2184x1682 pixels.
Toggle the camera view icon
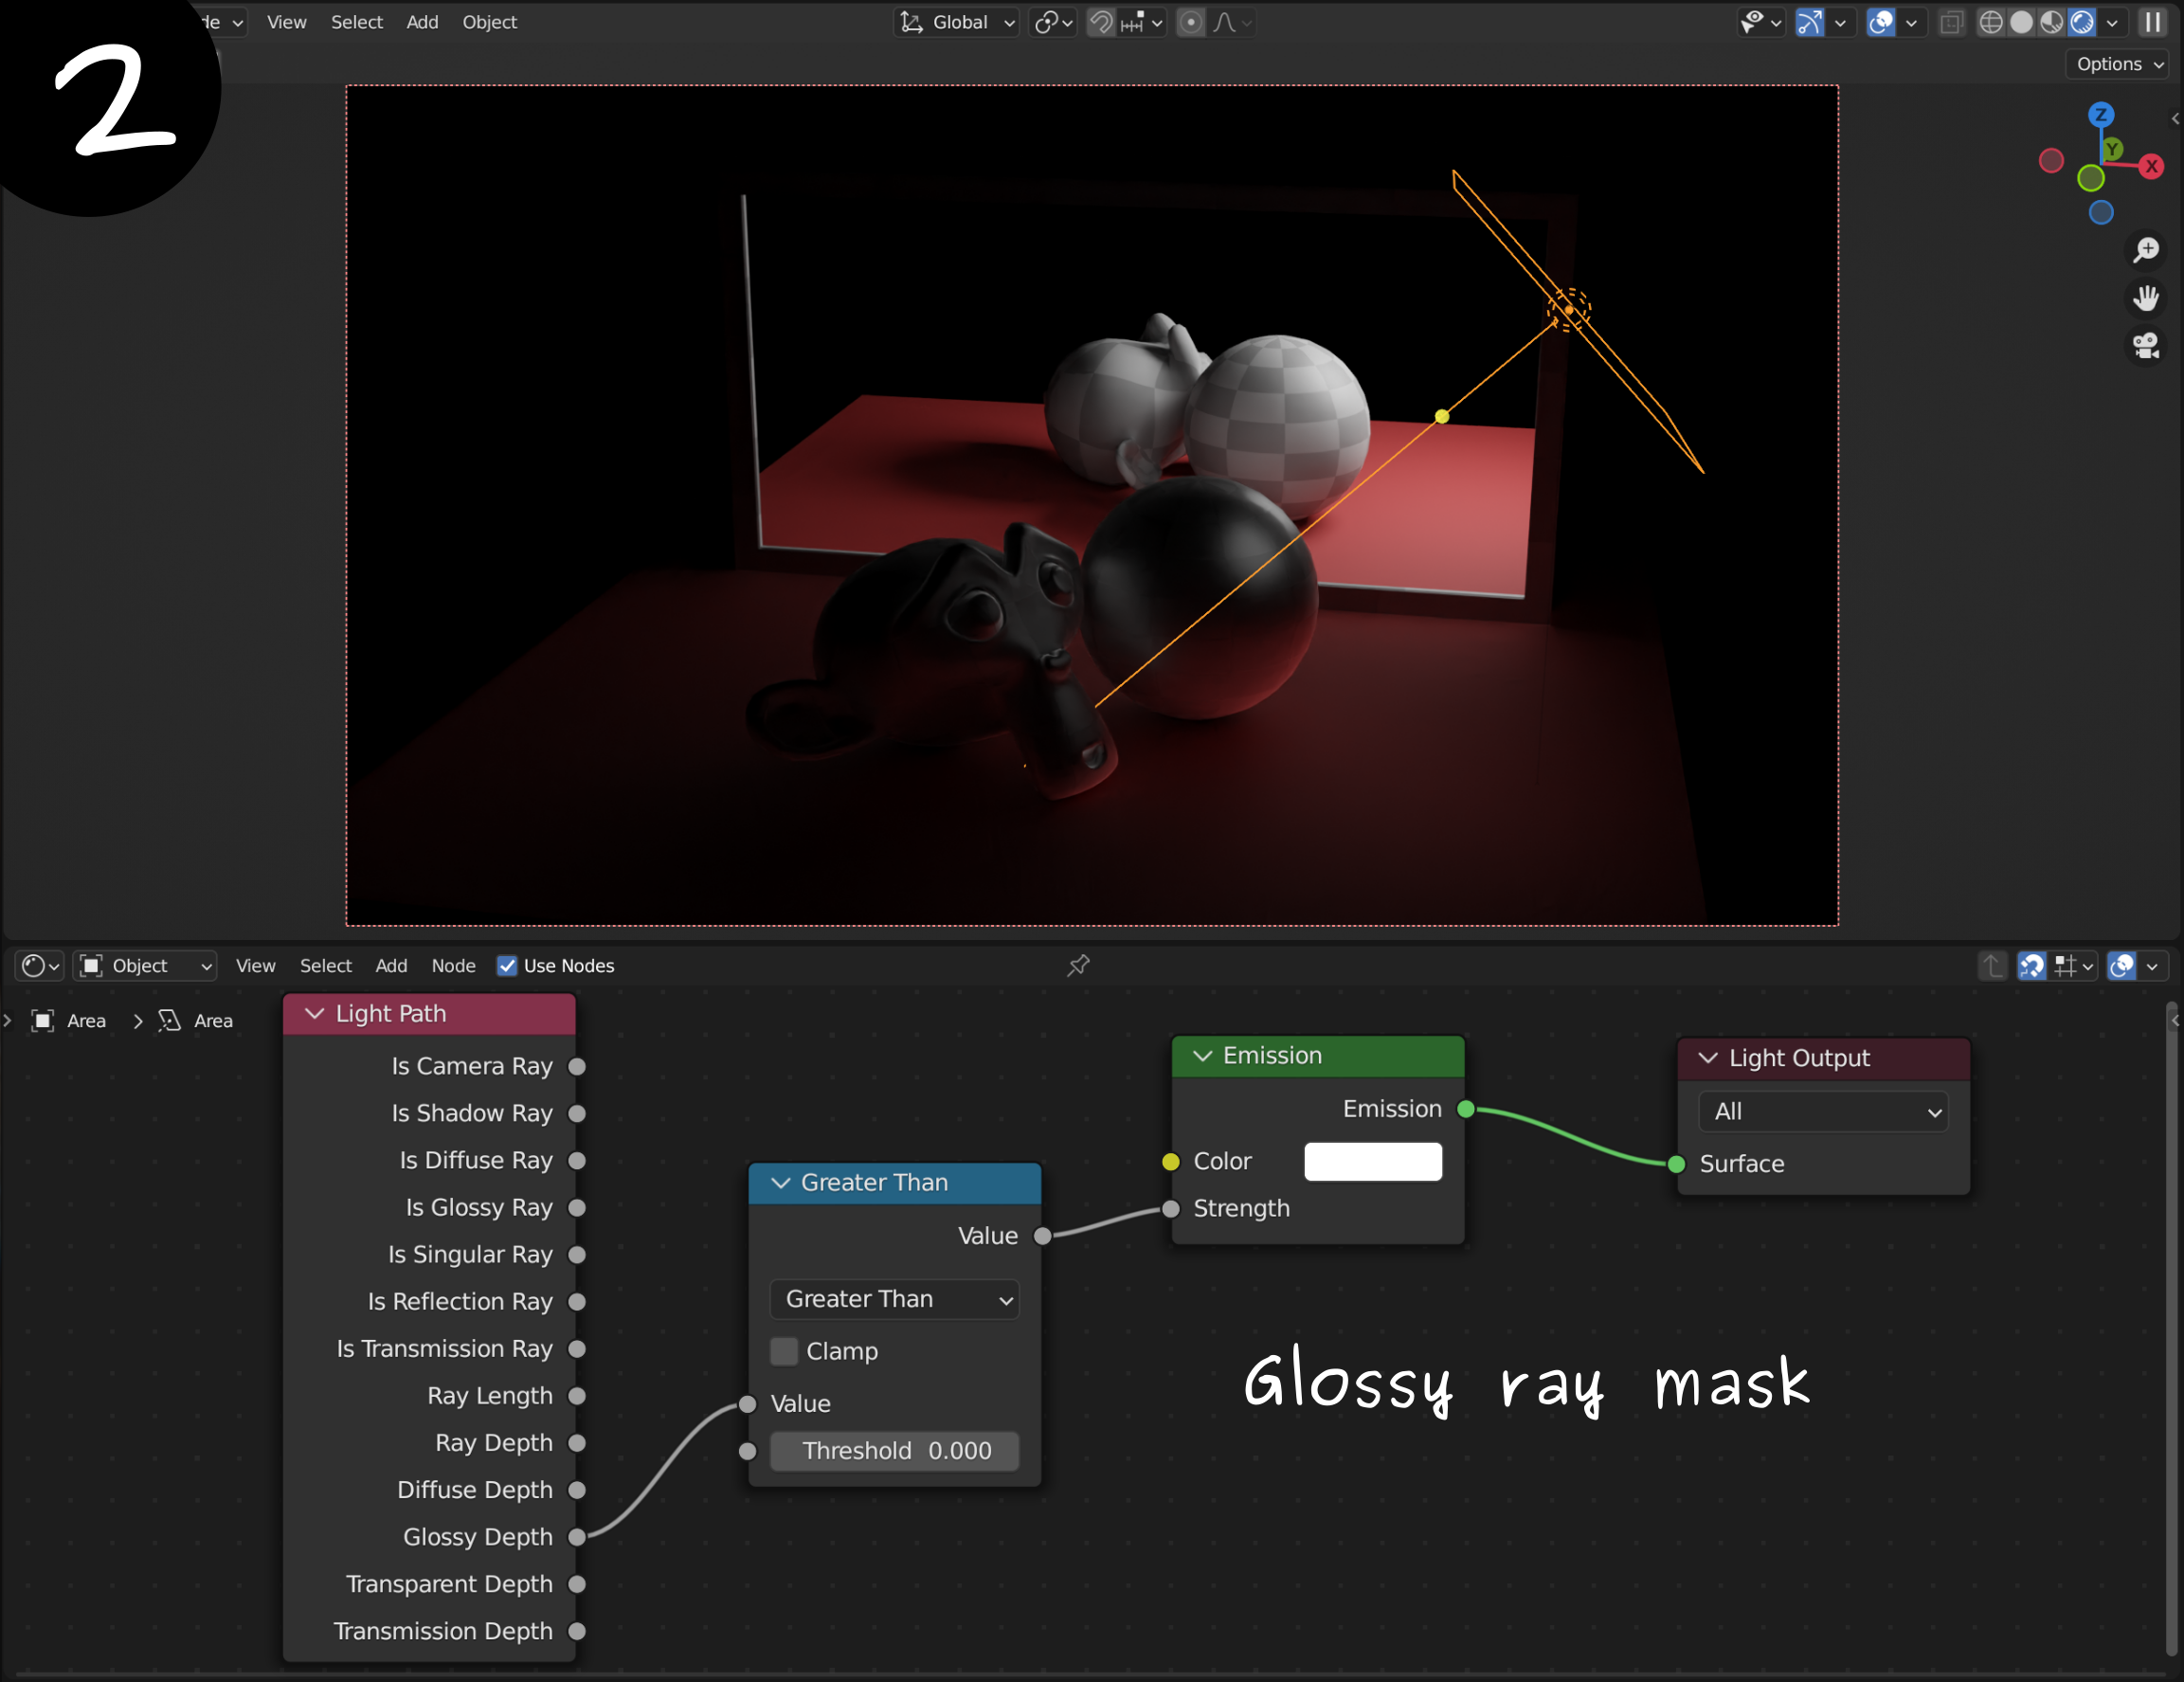[x=2146, y=346]
